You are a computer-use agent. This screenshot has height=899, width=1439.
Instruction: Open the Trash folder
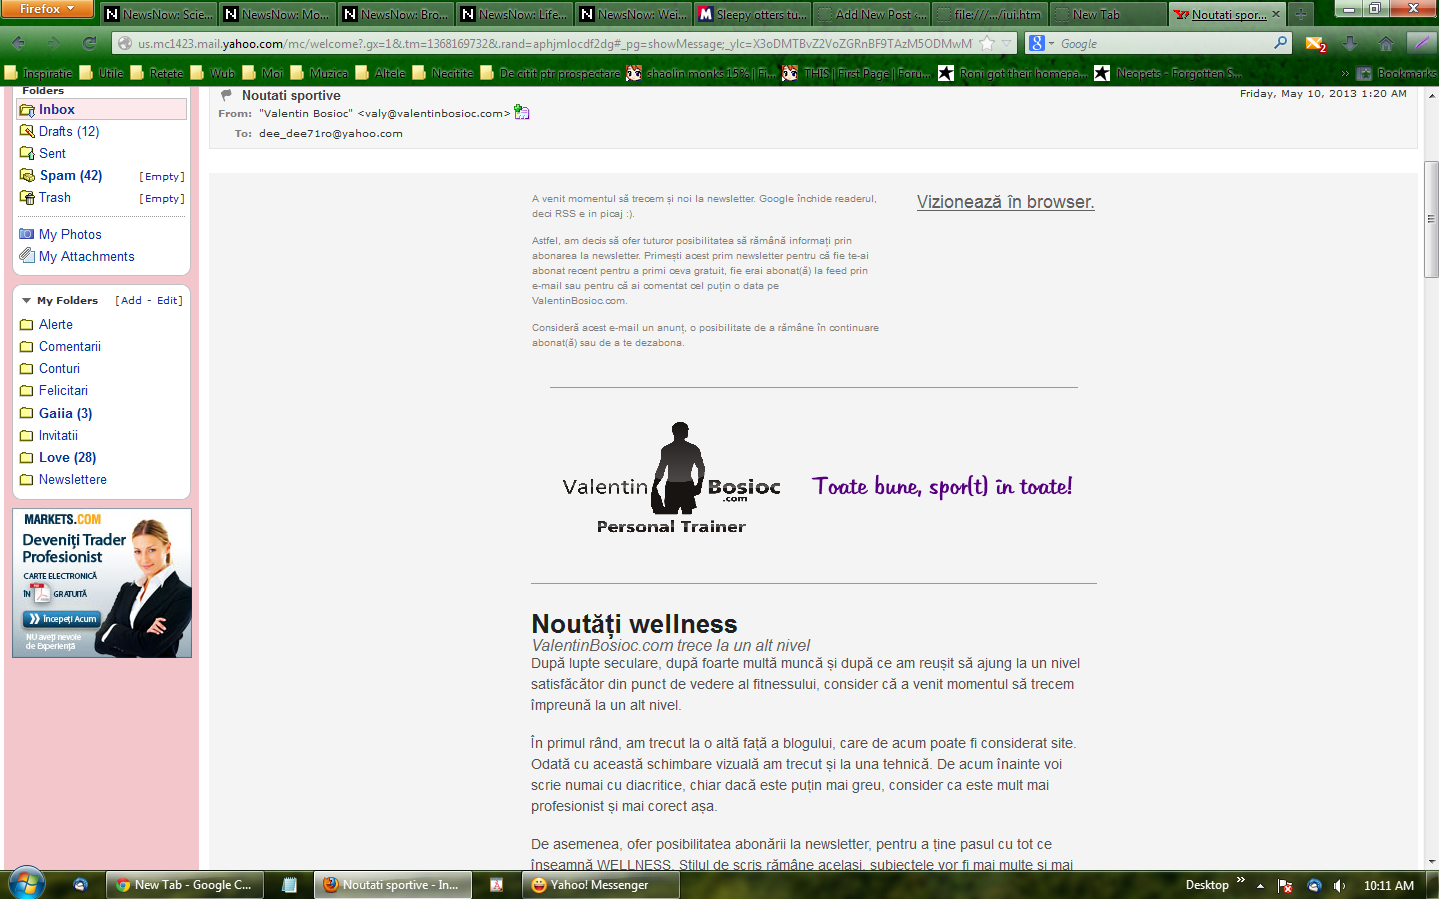tap(54, 197)
